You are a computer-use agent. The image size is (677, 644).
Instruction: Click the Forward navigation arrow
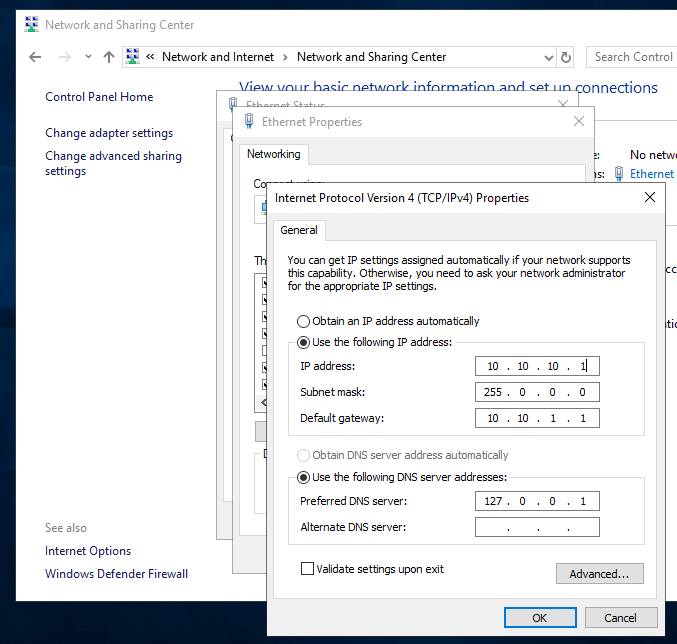coord(64,57)
